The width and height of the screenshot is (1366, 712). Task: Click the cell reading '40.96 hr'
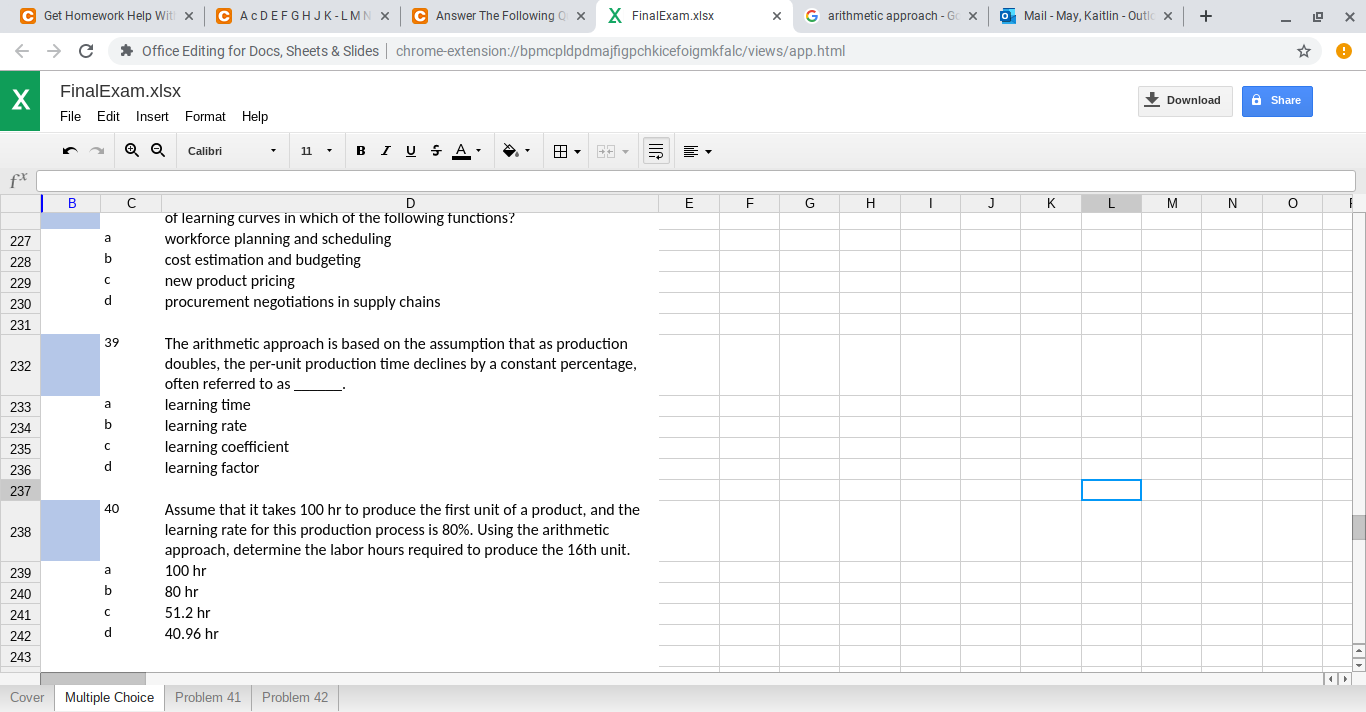point(410,634)
